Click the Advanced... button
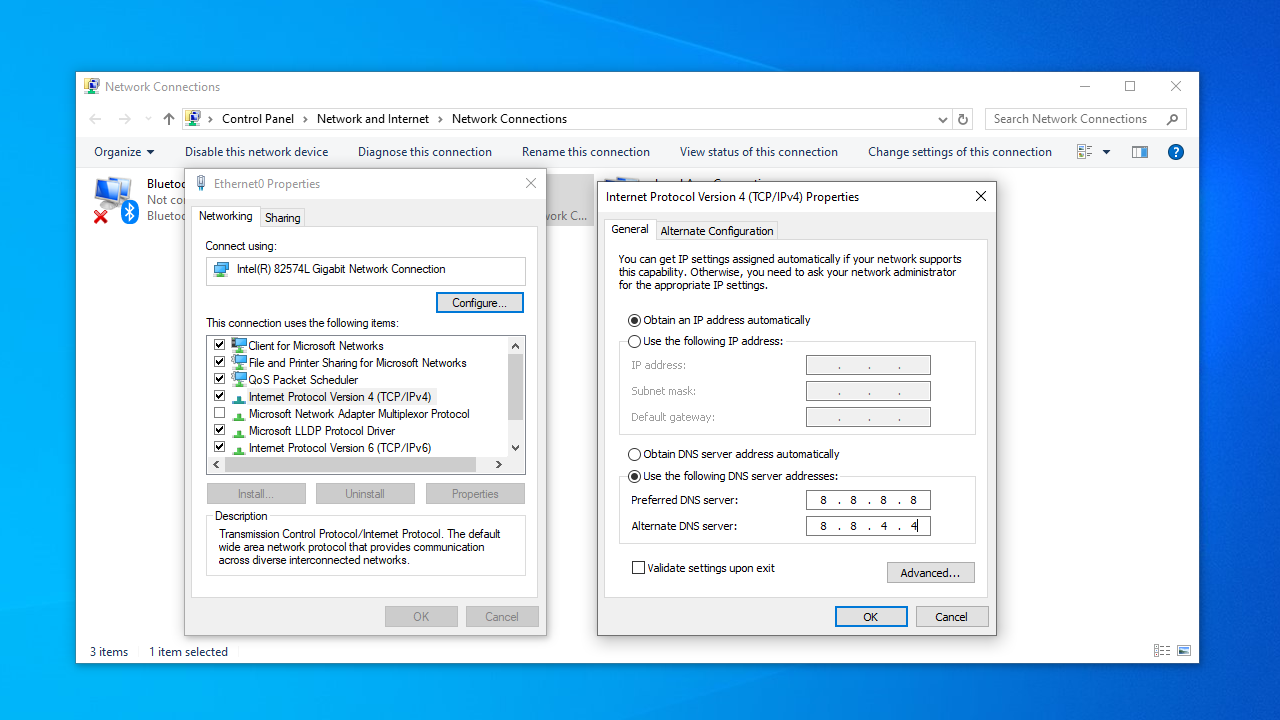Image resolution: width=1280 pixels, height=720 pixels. 930,573
